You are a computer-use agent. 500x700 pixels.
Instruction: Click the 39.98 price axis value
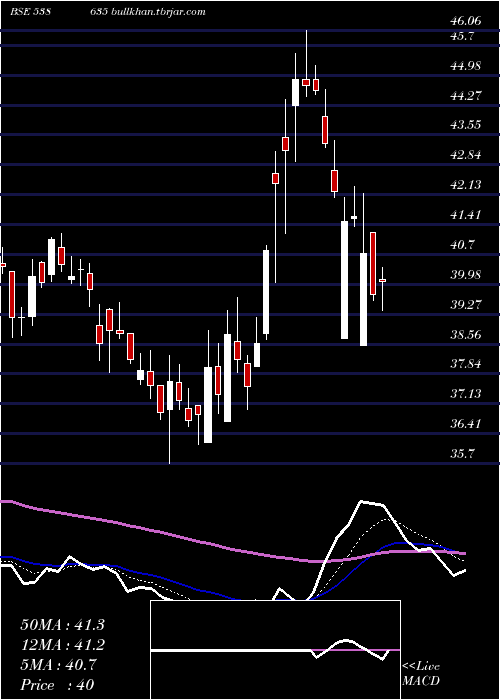[x=466, y=275]
